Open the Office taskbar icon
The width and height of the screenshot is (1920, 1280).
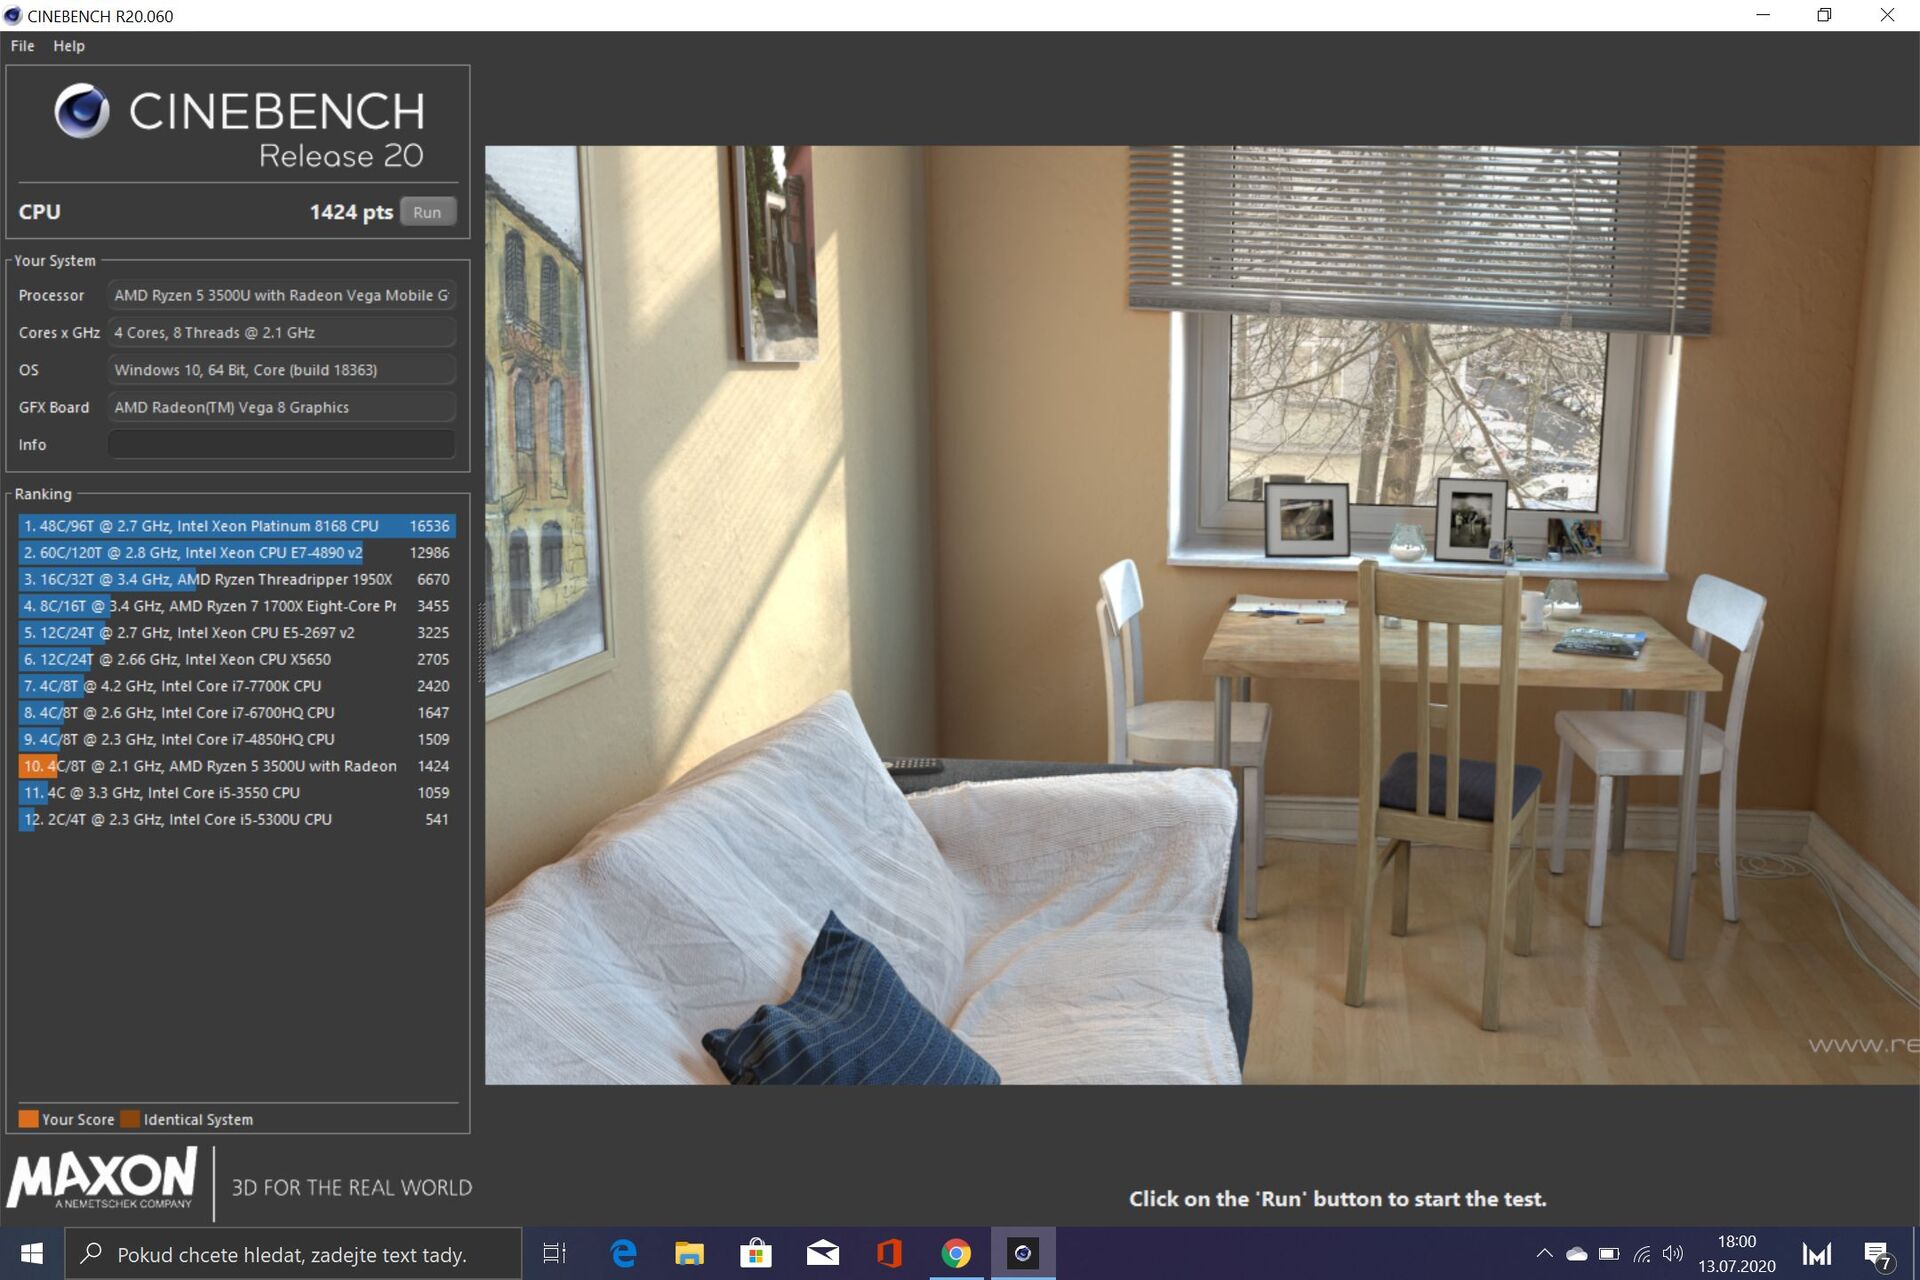click(888, 1254)
